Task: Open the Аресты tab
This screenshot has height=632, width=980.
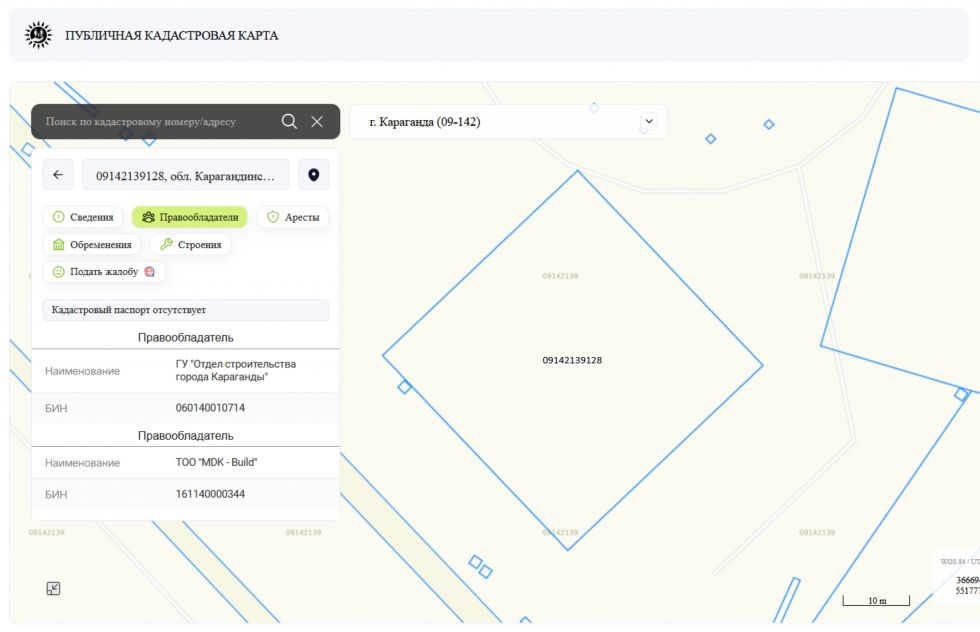Action: coord(293,217)
